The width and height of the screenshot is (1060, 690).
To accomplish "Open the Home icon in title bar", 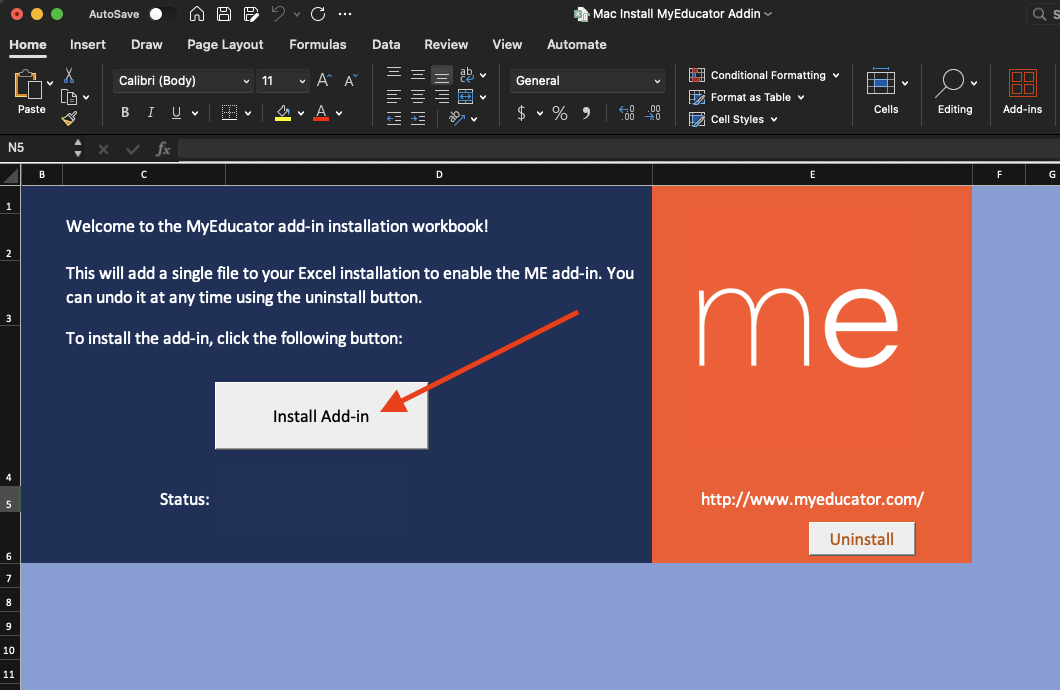I will 197,14.
